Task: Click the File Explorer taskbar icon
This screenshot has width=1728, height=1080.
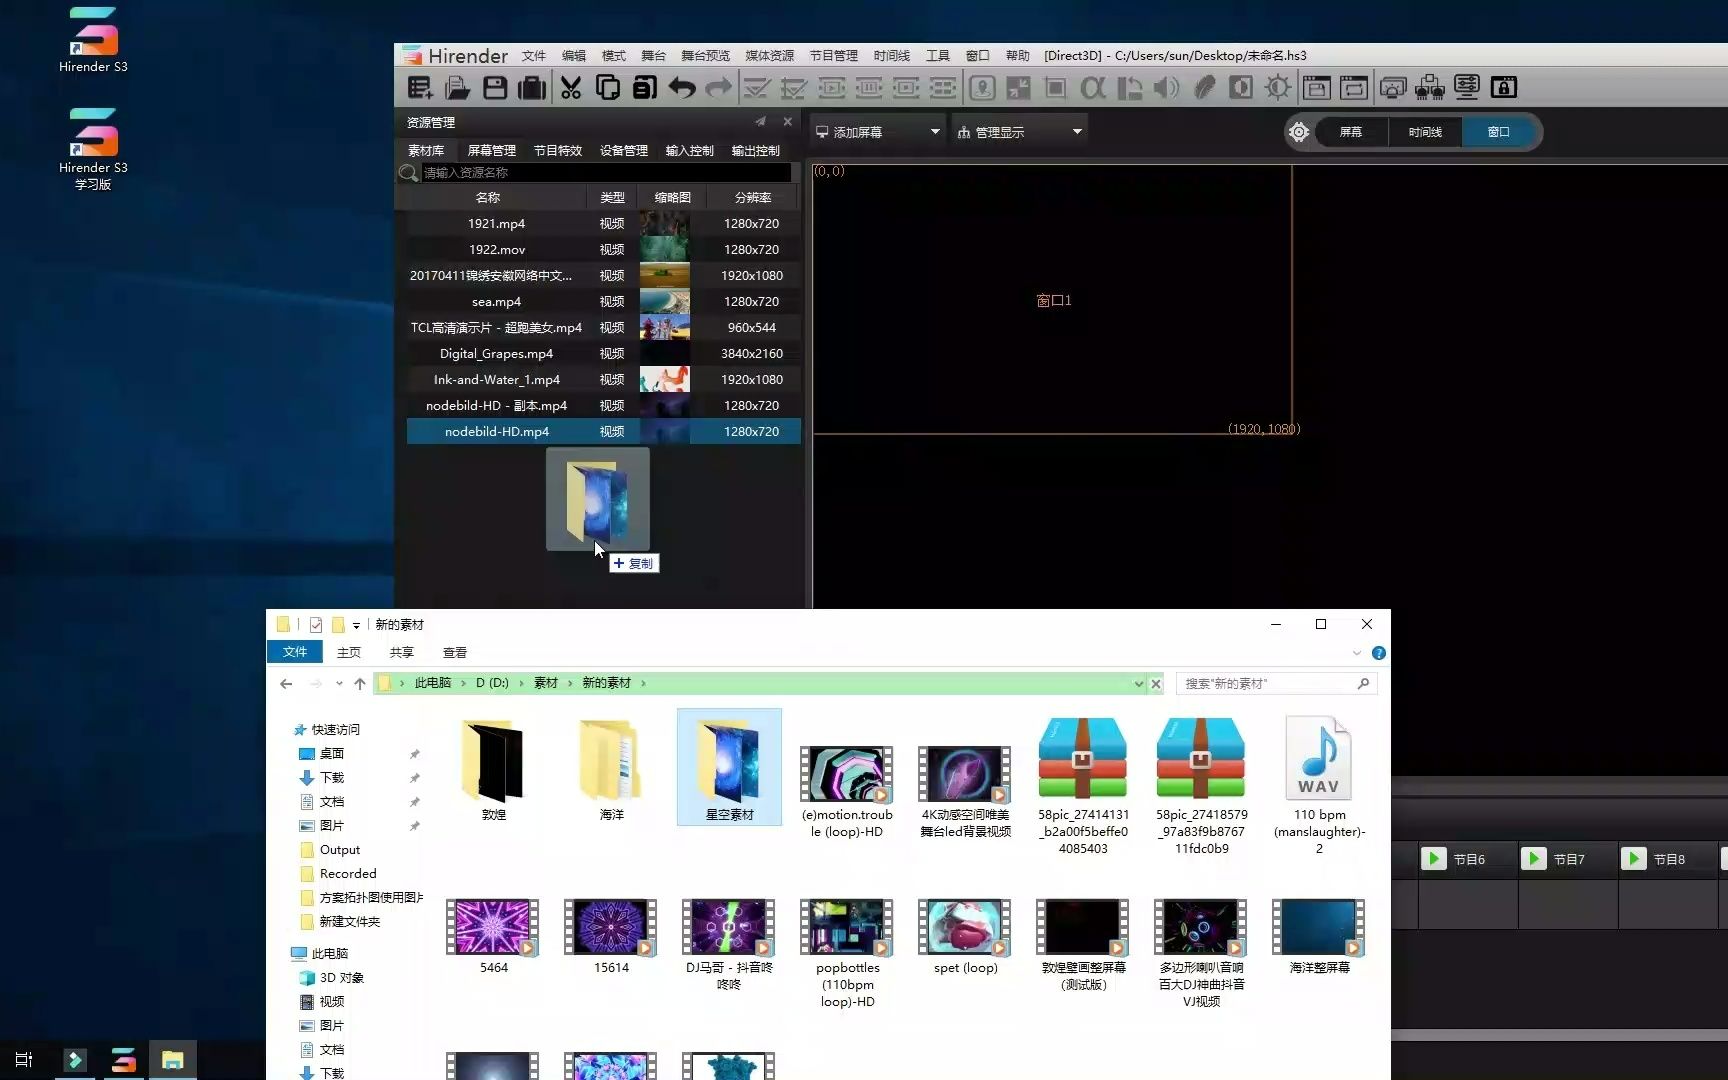Action: pyautogui.click(x=172, y=1060)
